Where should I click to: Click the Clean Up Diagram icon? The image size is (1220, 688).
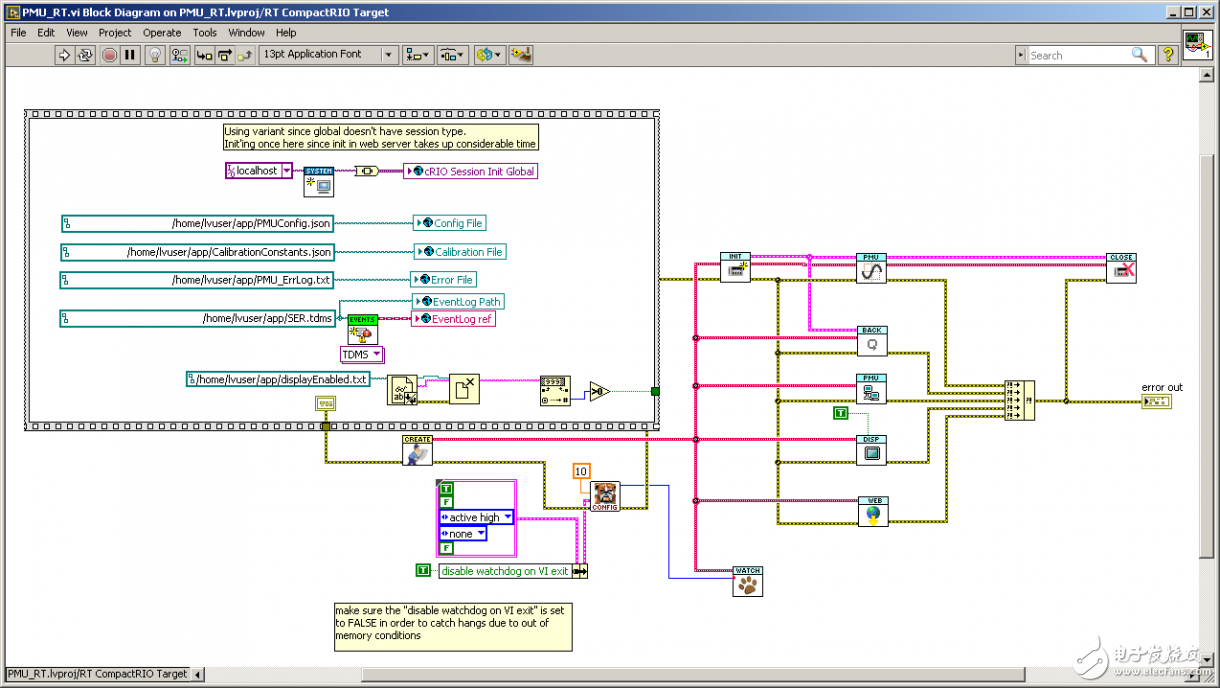[x=521, y=55]
